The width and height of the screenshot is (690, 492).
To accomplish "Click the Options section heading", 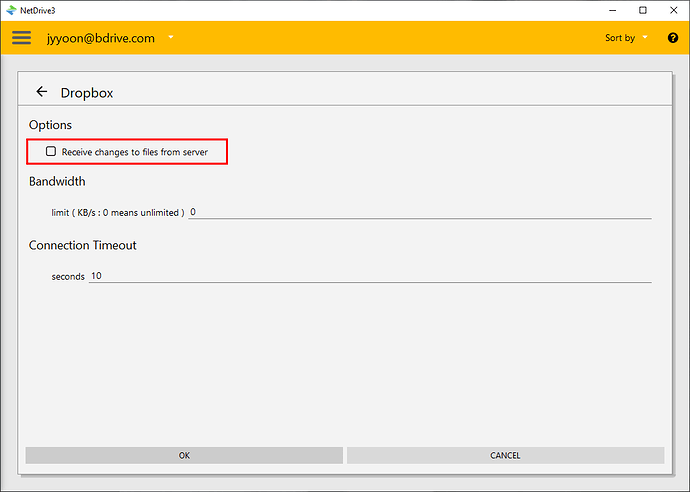I will [50, 125].
